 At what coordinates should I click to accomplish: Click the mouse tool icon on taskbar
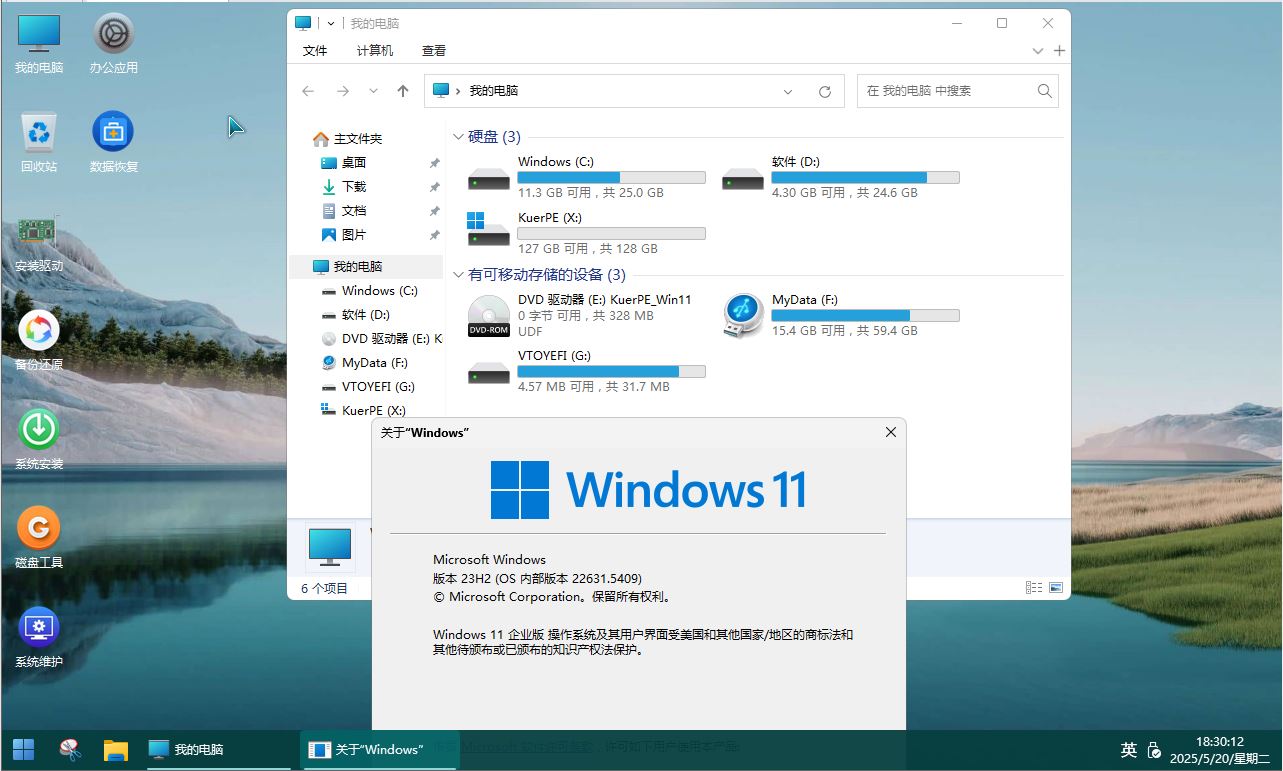(x=70, y=749)
